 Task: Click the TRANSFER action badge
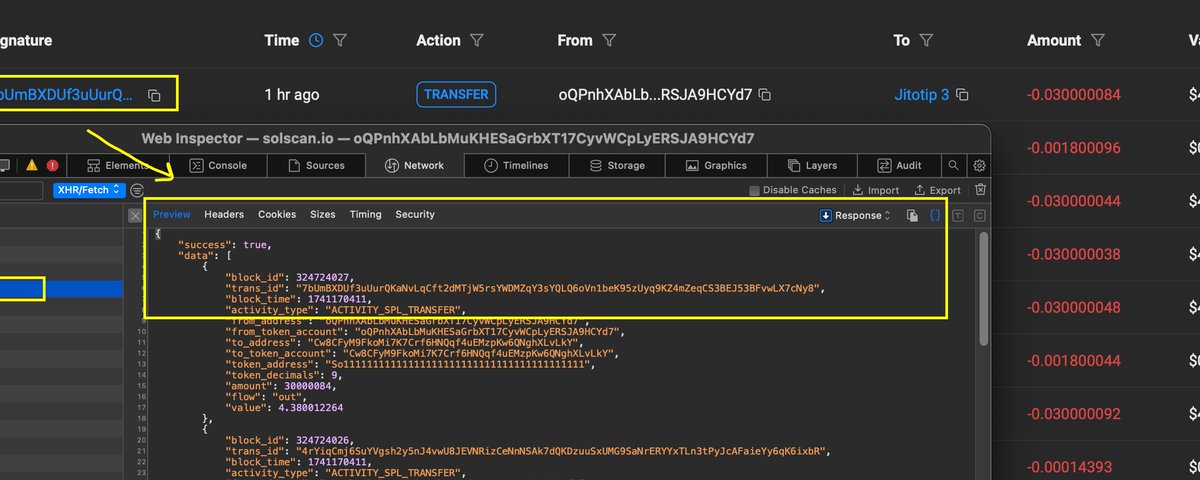coord(456,95)
